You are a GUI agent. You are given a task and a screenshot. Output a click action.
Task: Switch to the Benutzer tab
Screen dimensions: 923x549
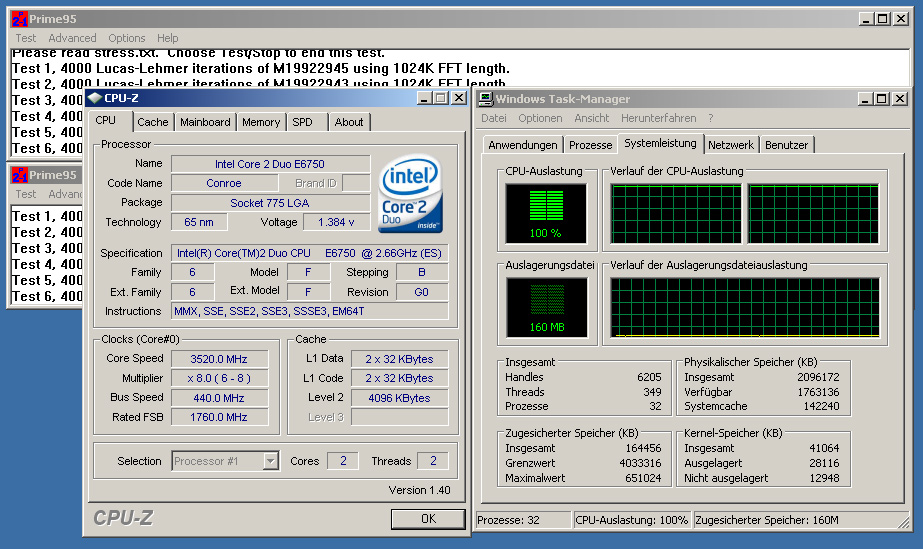tap(786, 145)
